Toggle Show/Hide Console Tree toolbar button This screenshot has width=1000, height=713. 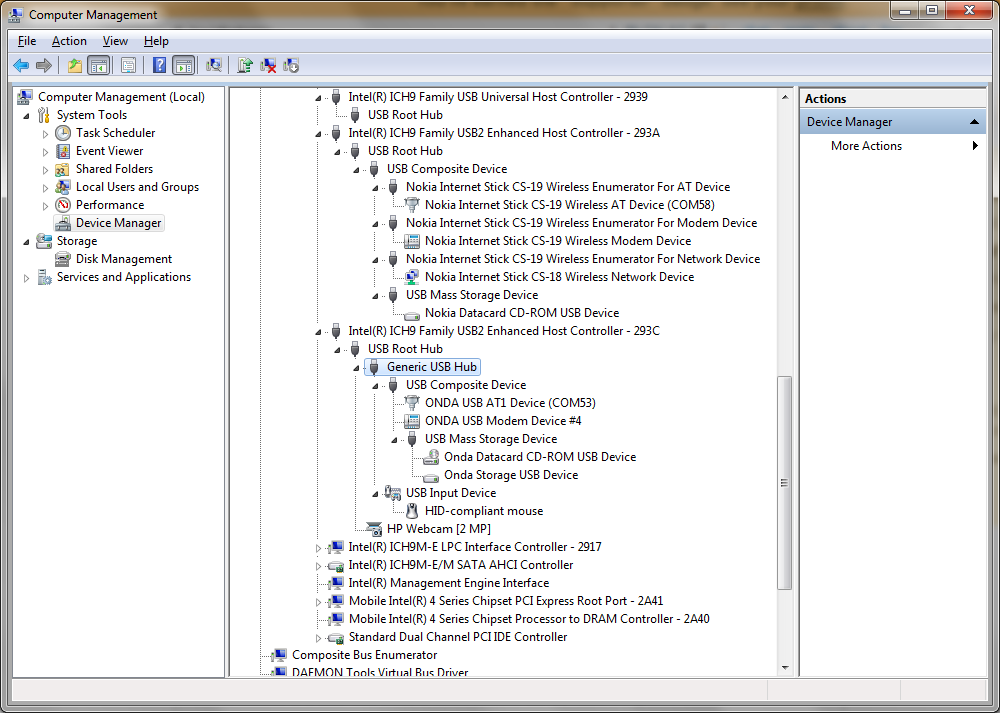point(98,65)
